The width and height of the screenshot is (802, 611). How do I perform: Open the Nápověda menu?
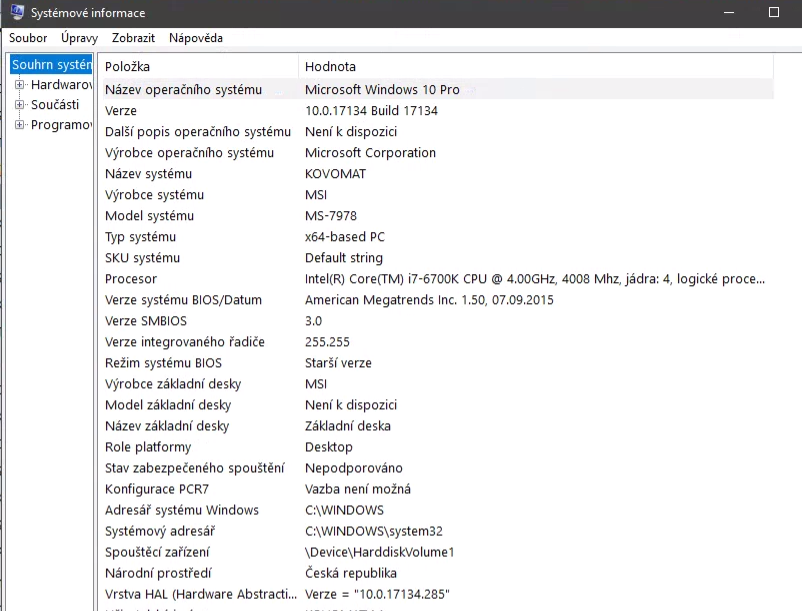click(x=196, y=38)
